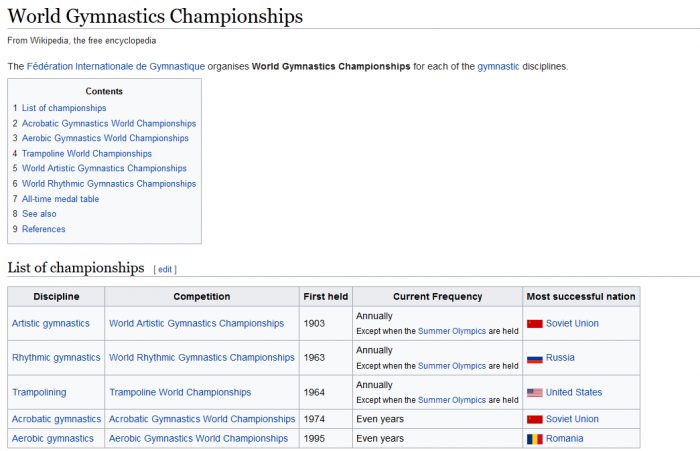Open Soviet Union link in Artistic gymnastics row

click(x=572, y=324)
